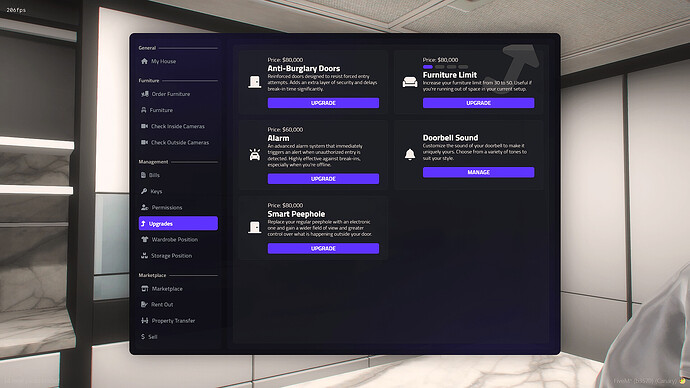Click the Alarm card title
The image size is (690, 388).
tap(279, 138)
